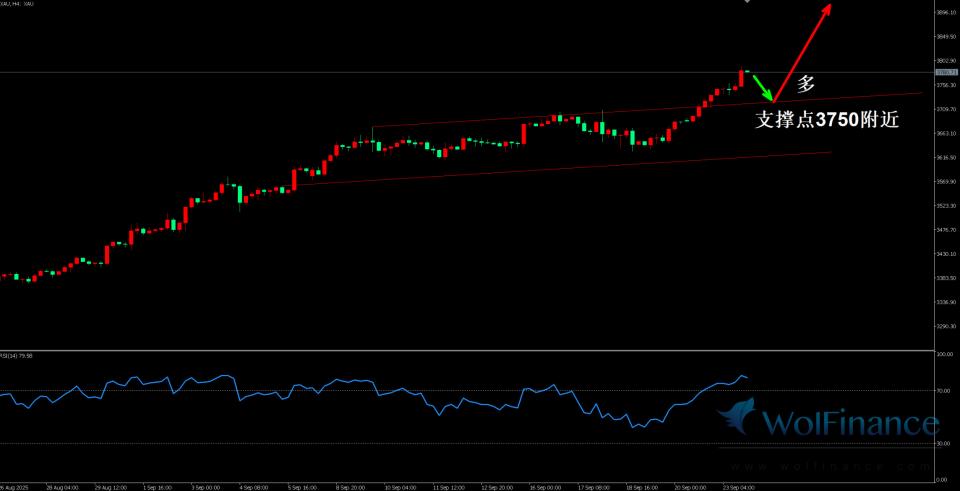Click the 11 Sep 12:00 time label
This screenshot has width=960, height=491.
[x=448, y=488]
